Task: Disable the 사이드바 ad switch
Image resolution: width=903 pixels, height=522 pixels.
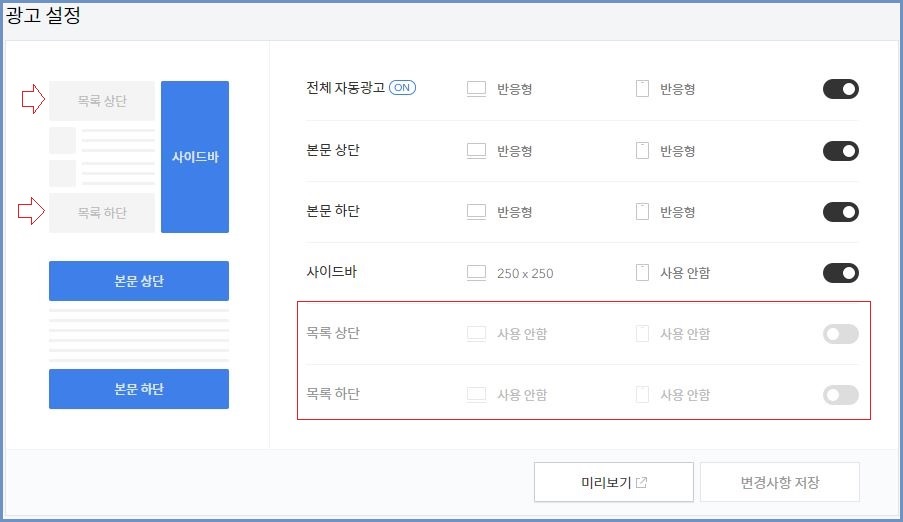Action: [x=840, y=273]
